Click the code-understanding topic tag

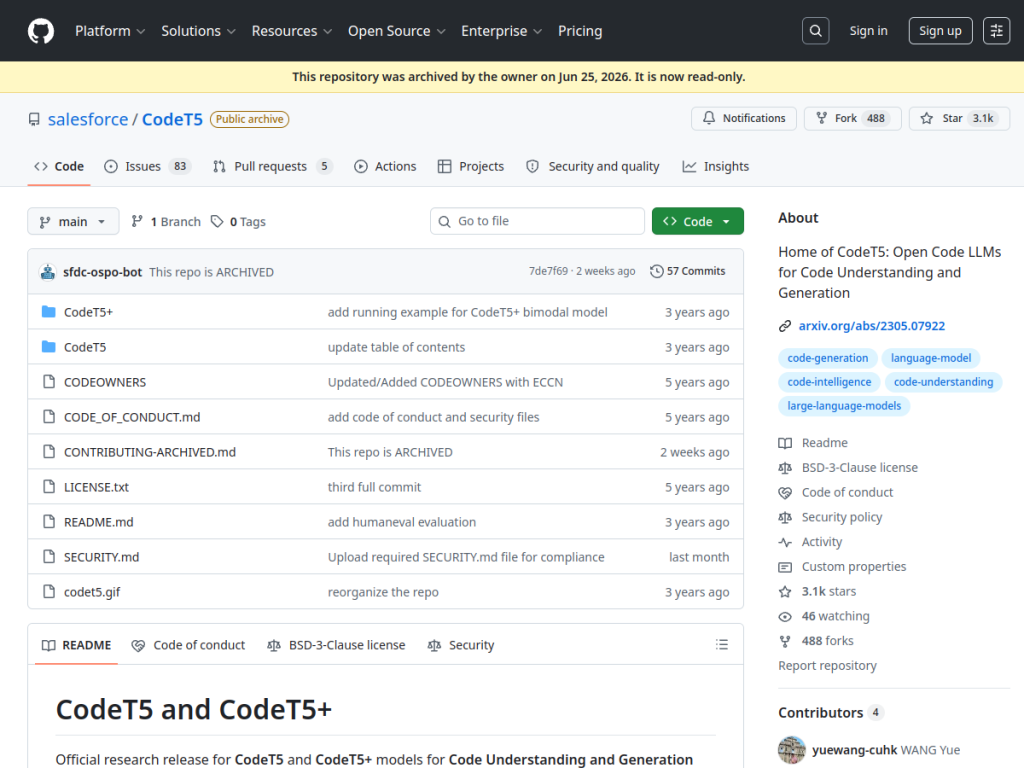click(x=943, y=381)
